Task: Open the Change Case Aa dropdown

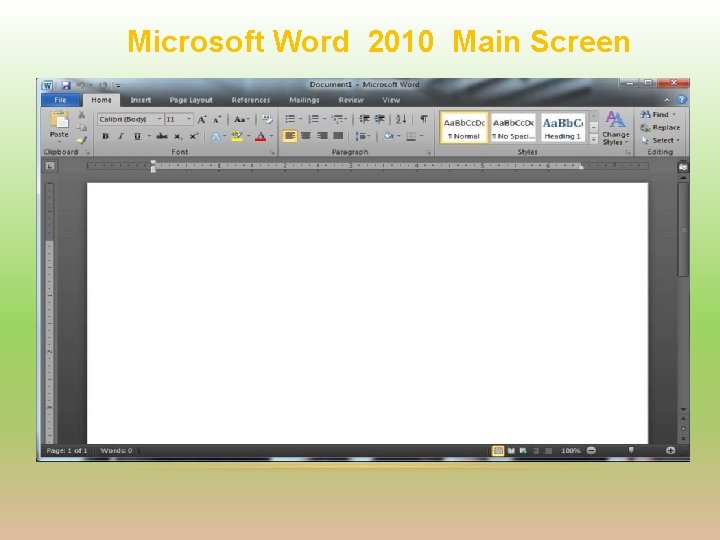Action: point(241,119)
